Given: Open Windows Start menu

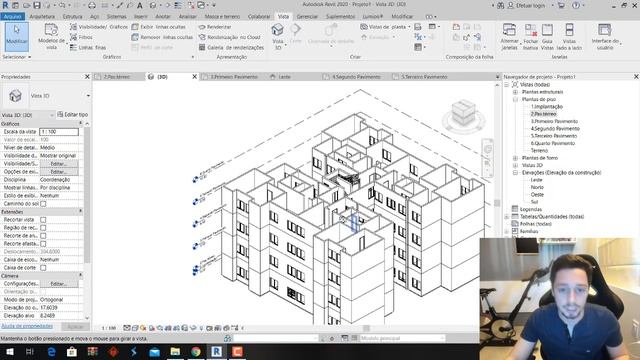Looking at the screenshot, I should click(10, 351).
